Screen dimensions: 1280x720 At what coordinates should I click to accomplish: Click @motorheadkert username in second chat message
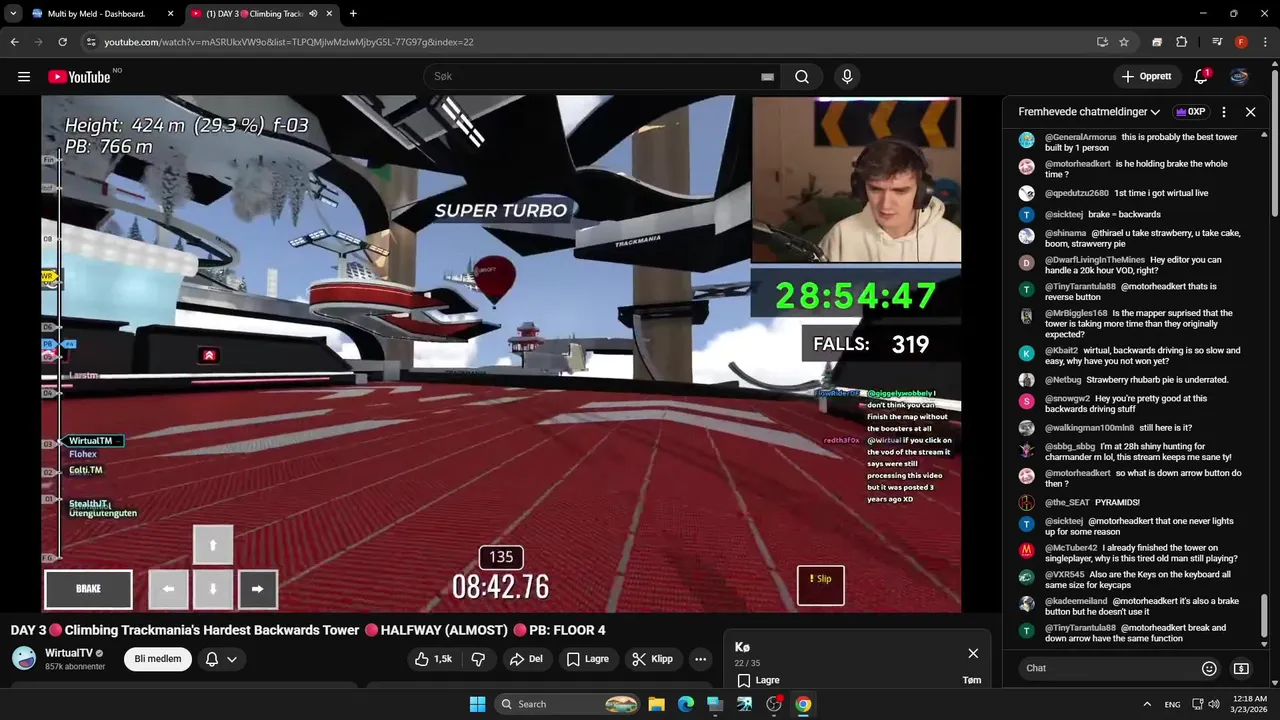(x=1078, y=163)
